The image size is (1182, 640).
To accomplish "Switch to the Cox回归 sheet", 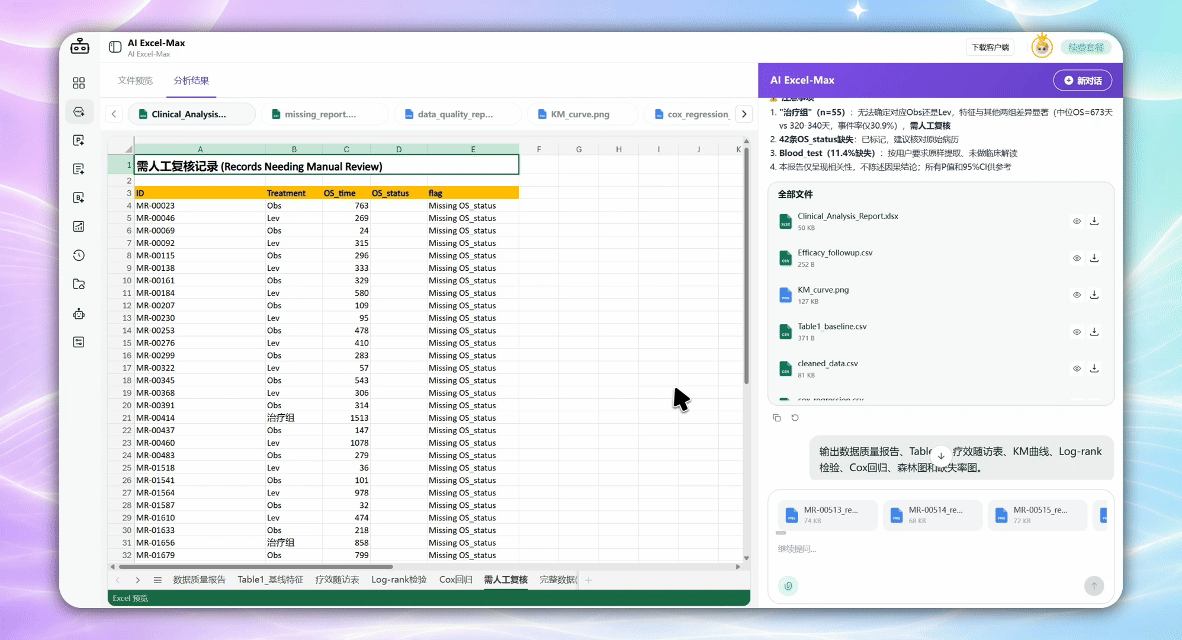I will tap(456, 580).
